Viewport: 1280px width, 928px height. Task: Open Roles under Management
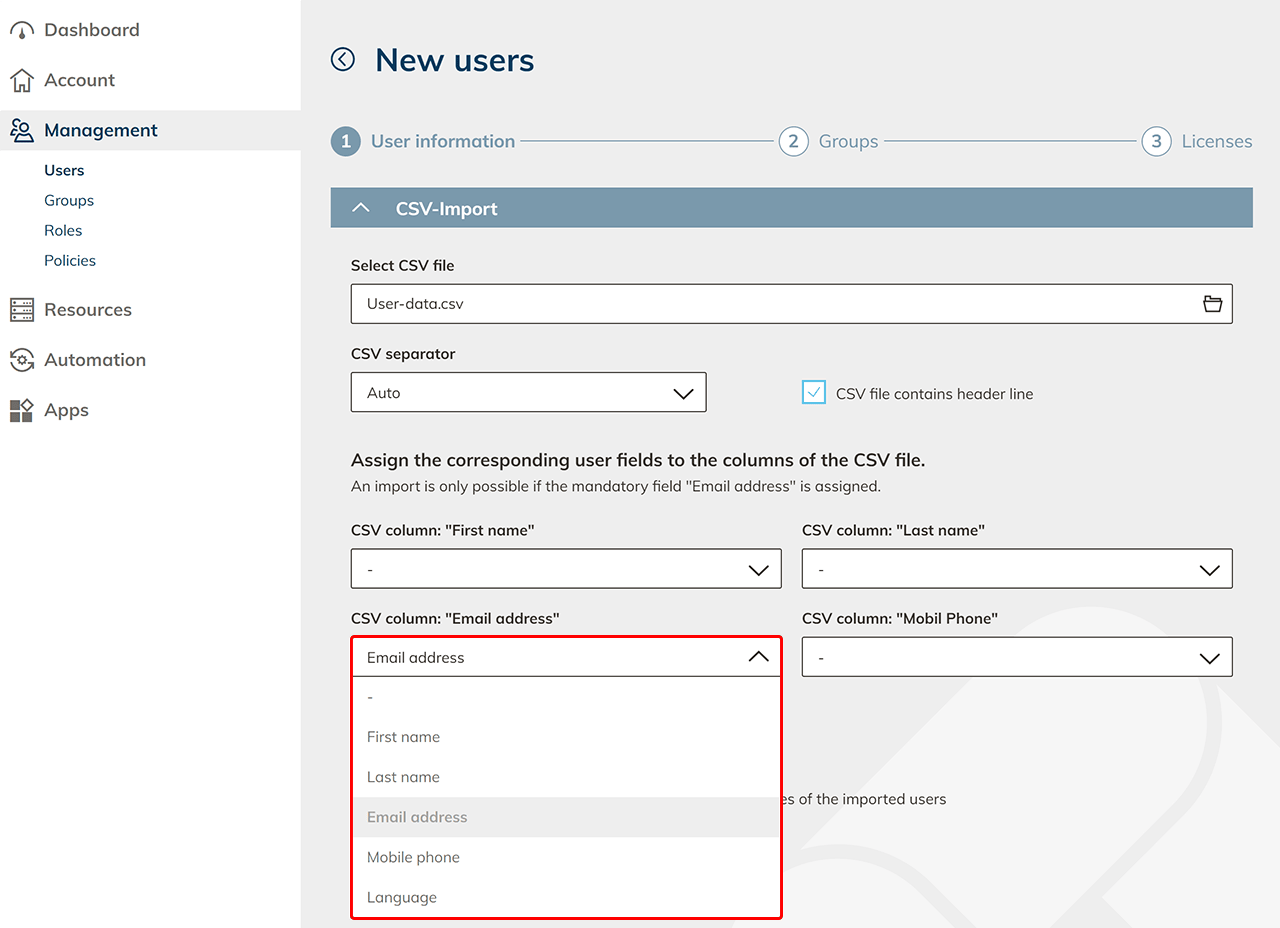coord(63,230)
